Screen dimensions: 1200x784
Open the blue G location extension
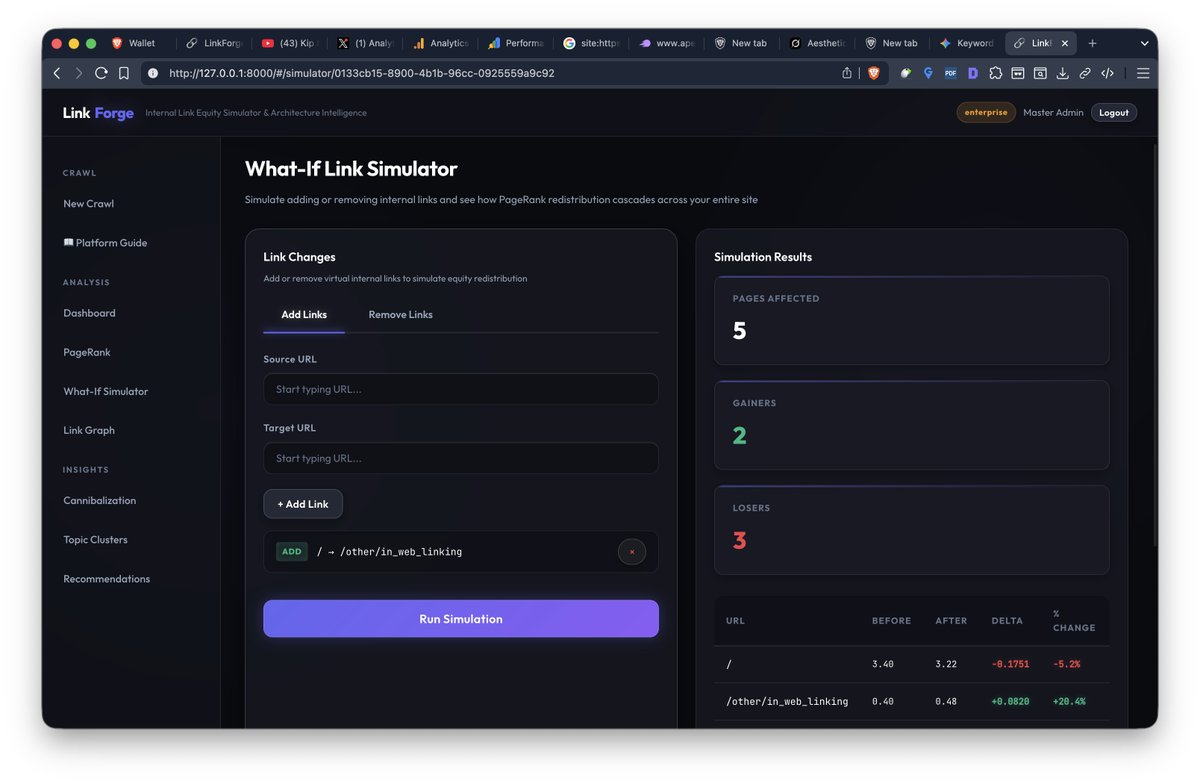click(928, 73)
